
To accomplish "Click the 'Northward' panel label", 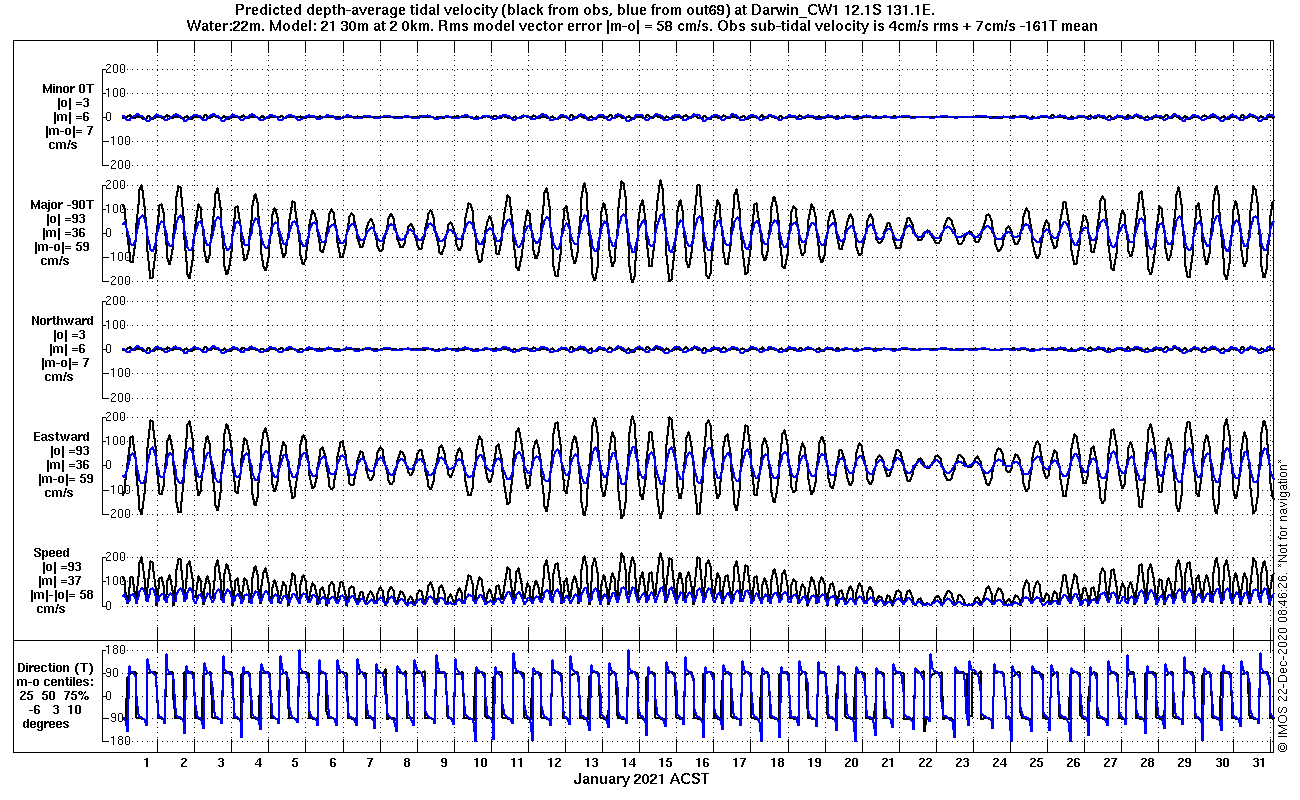I will point(62,321).
